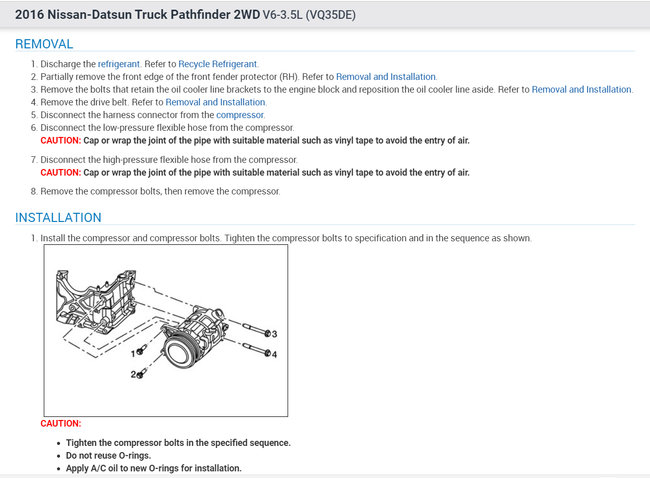Click 'Do not reuse O-rings' bullet

[x=108, y=456]
